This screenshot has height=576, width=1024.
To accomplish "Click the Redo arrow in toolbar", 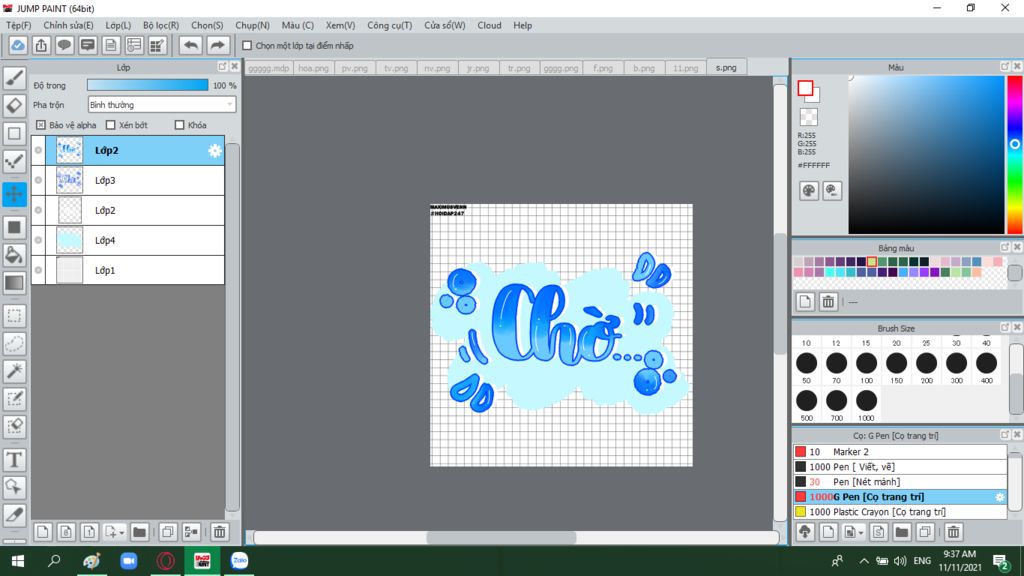I will click(x=217, y=46).
